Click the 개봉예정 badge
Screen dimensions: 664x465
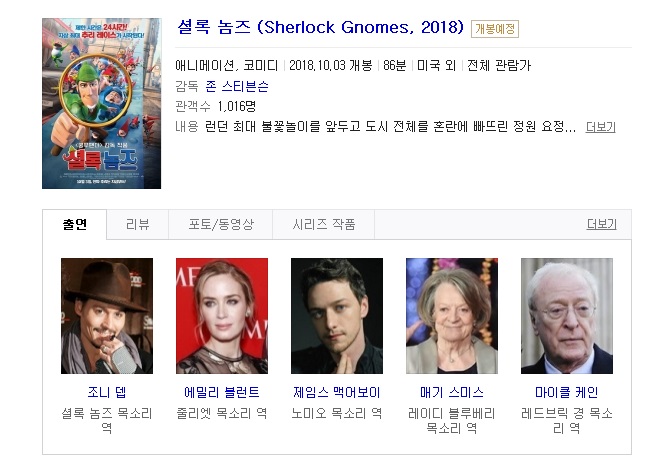click(495, 29)
